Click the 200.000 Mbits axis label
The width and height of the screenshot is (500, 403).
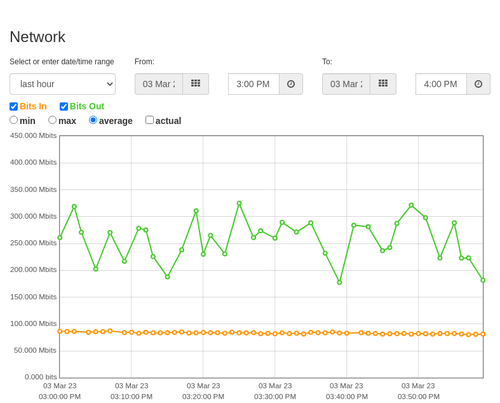(33, 270)
